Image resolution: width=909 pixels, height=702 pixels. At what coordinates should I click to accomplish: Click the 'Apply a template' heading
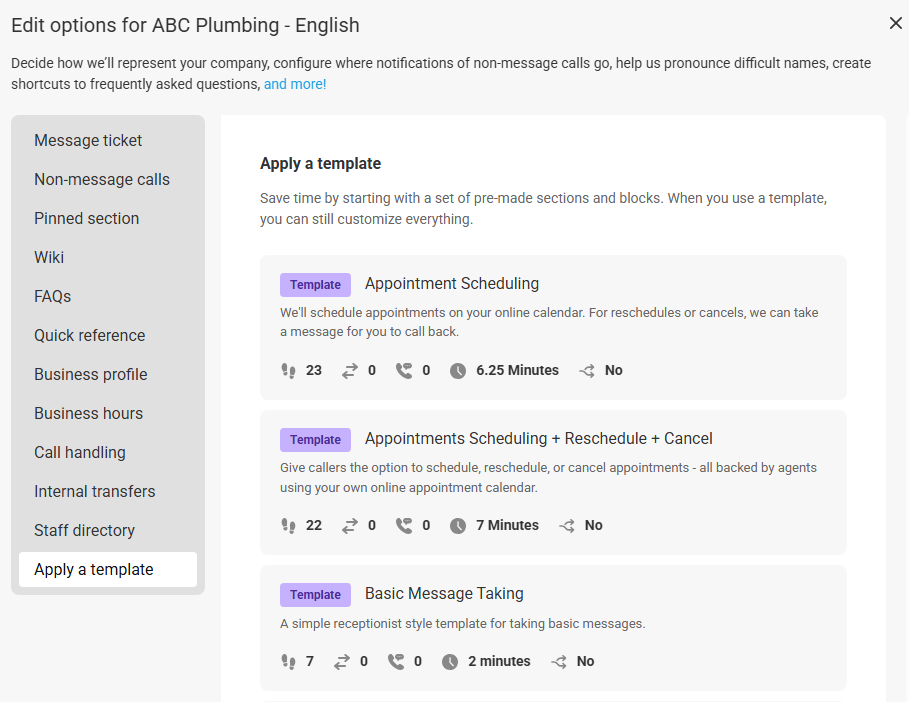pyautogui.click(x=320, y=163)
